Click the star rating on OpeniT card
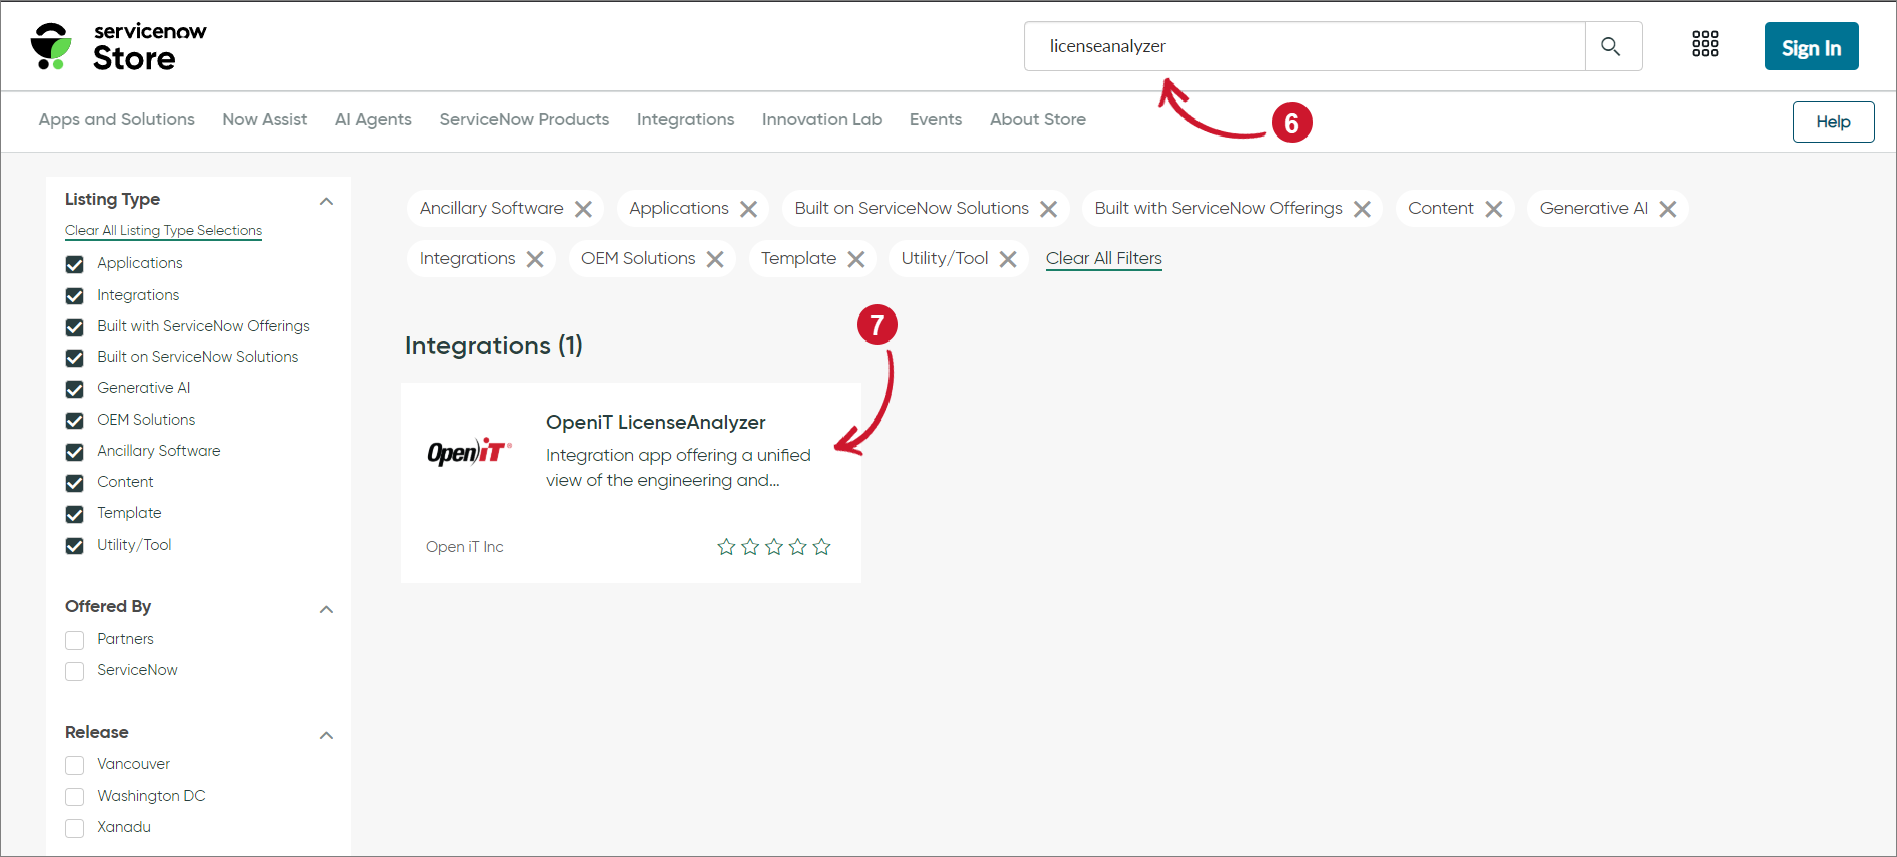The height and width of the screenshot is (857, 1897). pyautogui.click(x=773, y=547)
